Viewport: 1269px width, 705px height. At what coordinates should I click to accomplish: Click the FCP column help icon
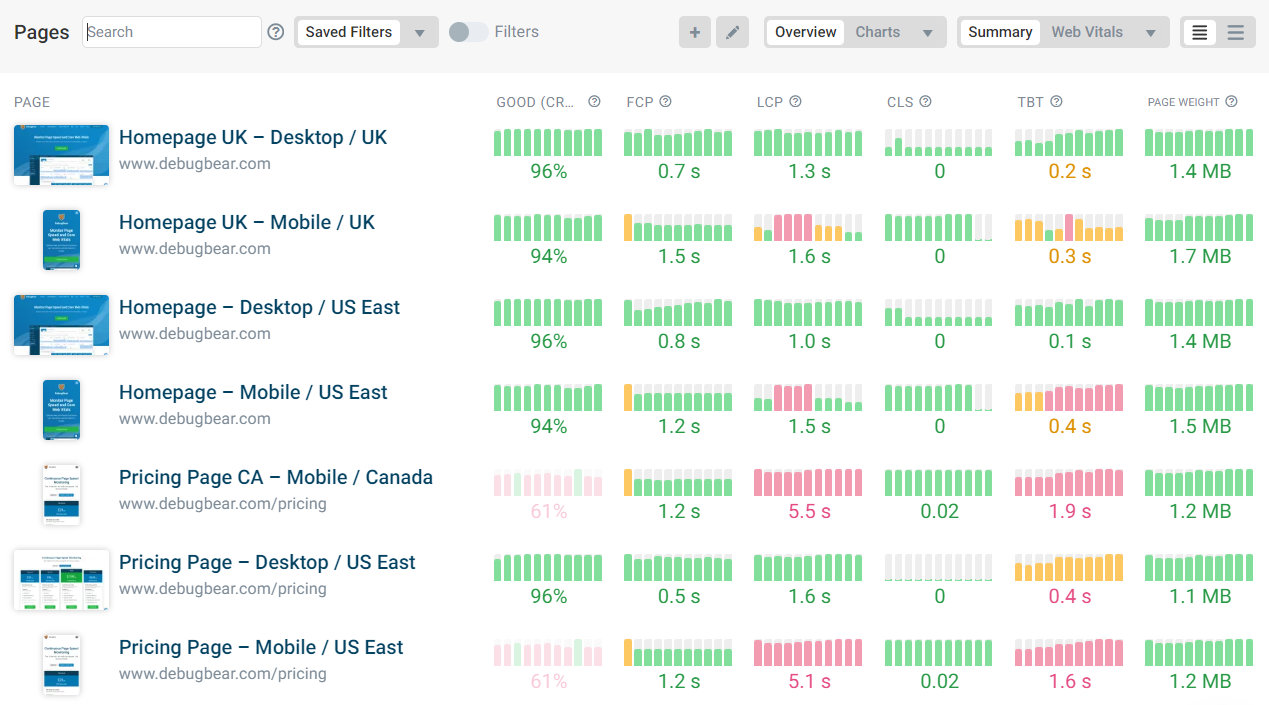tap(665, 101)
